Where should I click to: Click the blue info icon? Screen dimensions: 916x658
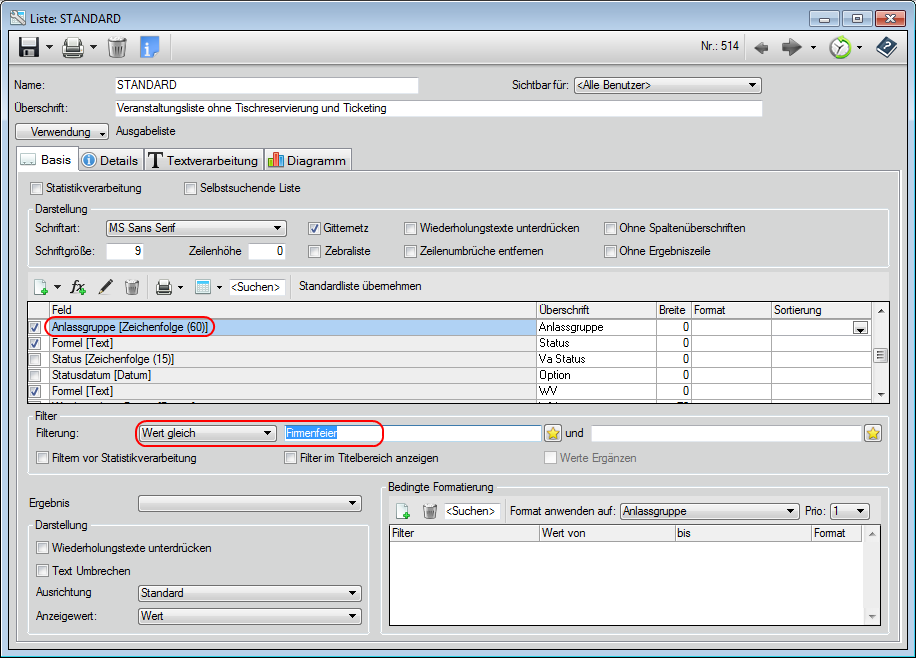[149, 47]
